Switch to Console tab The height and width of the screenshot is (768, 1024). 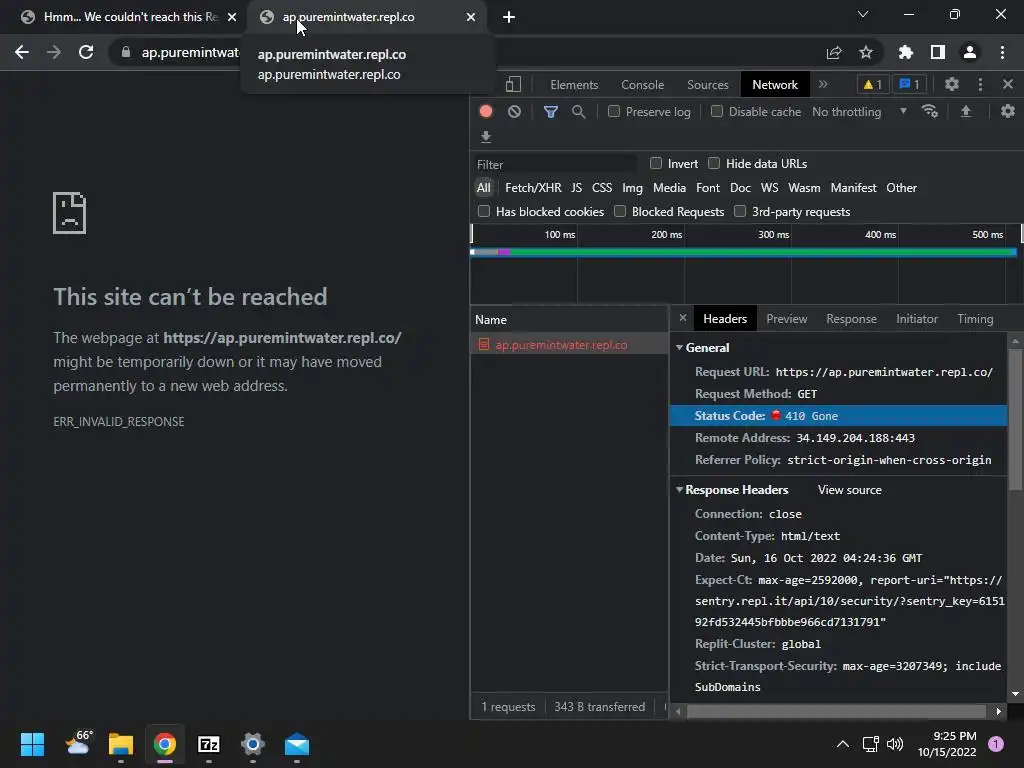[643, 85]
